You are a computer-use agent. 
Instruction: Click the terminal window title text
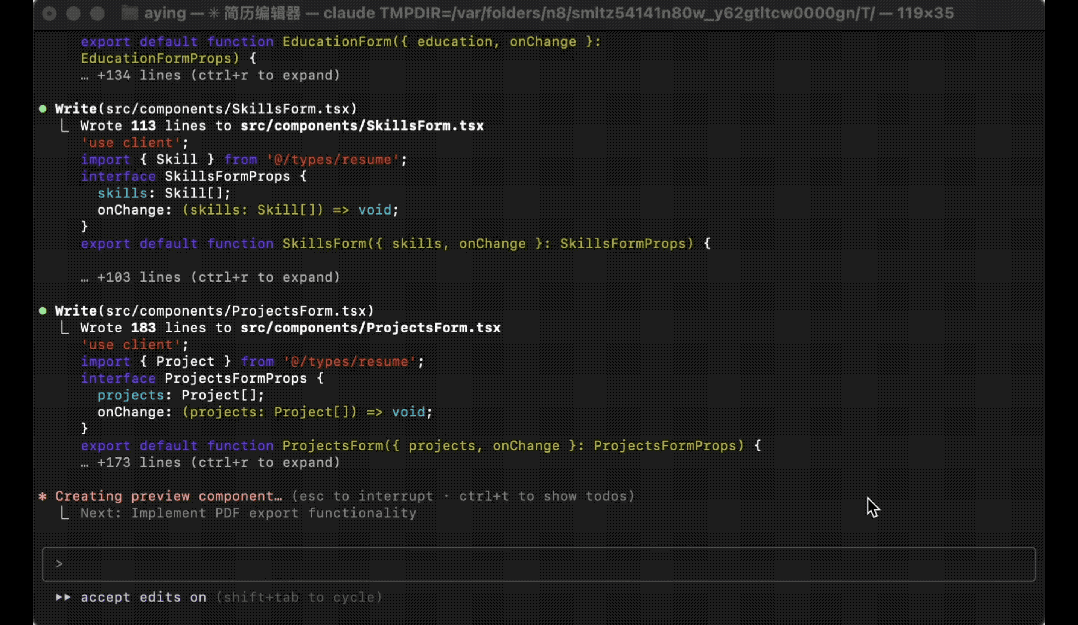click(x=548, y=14)
